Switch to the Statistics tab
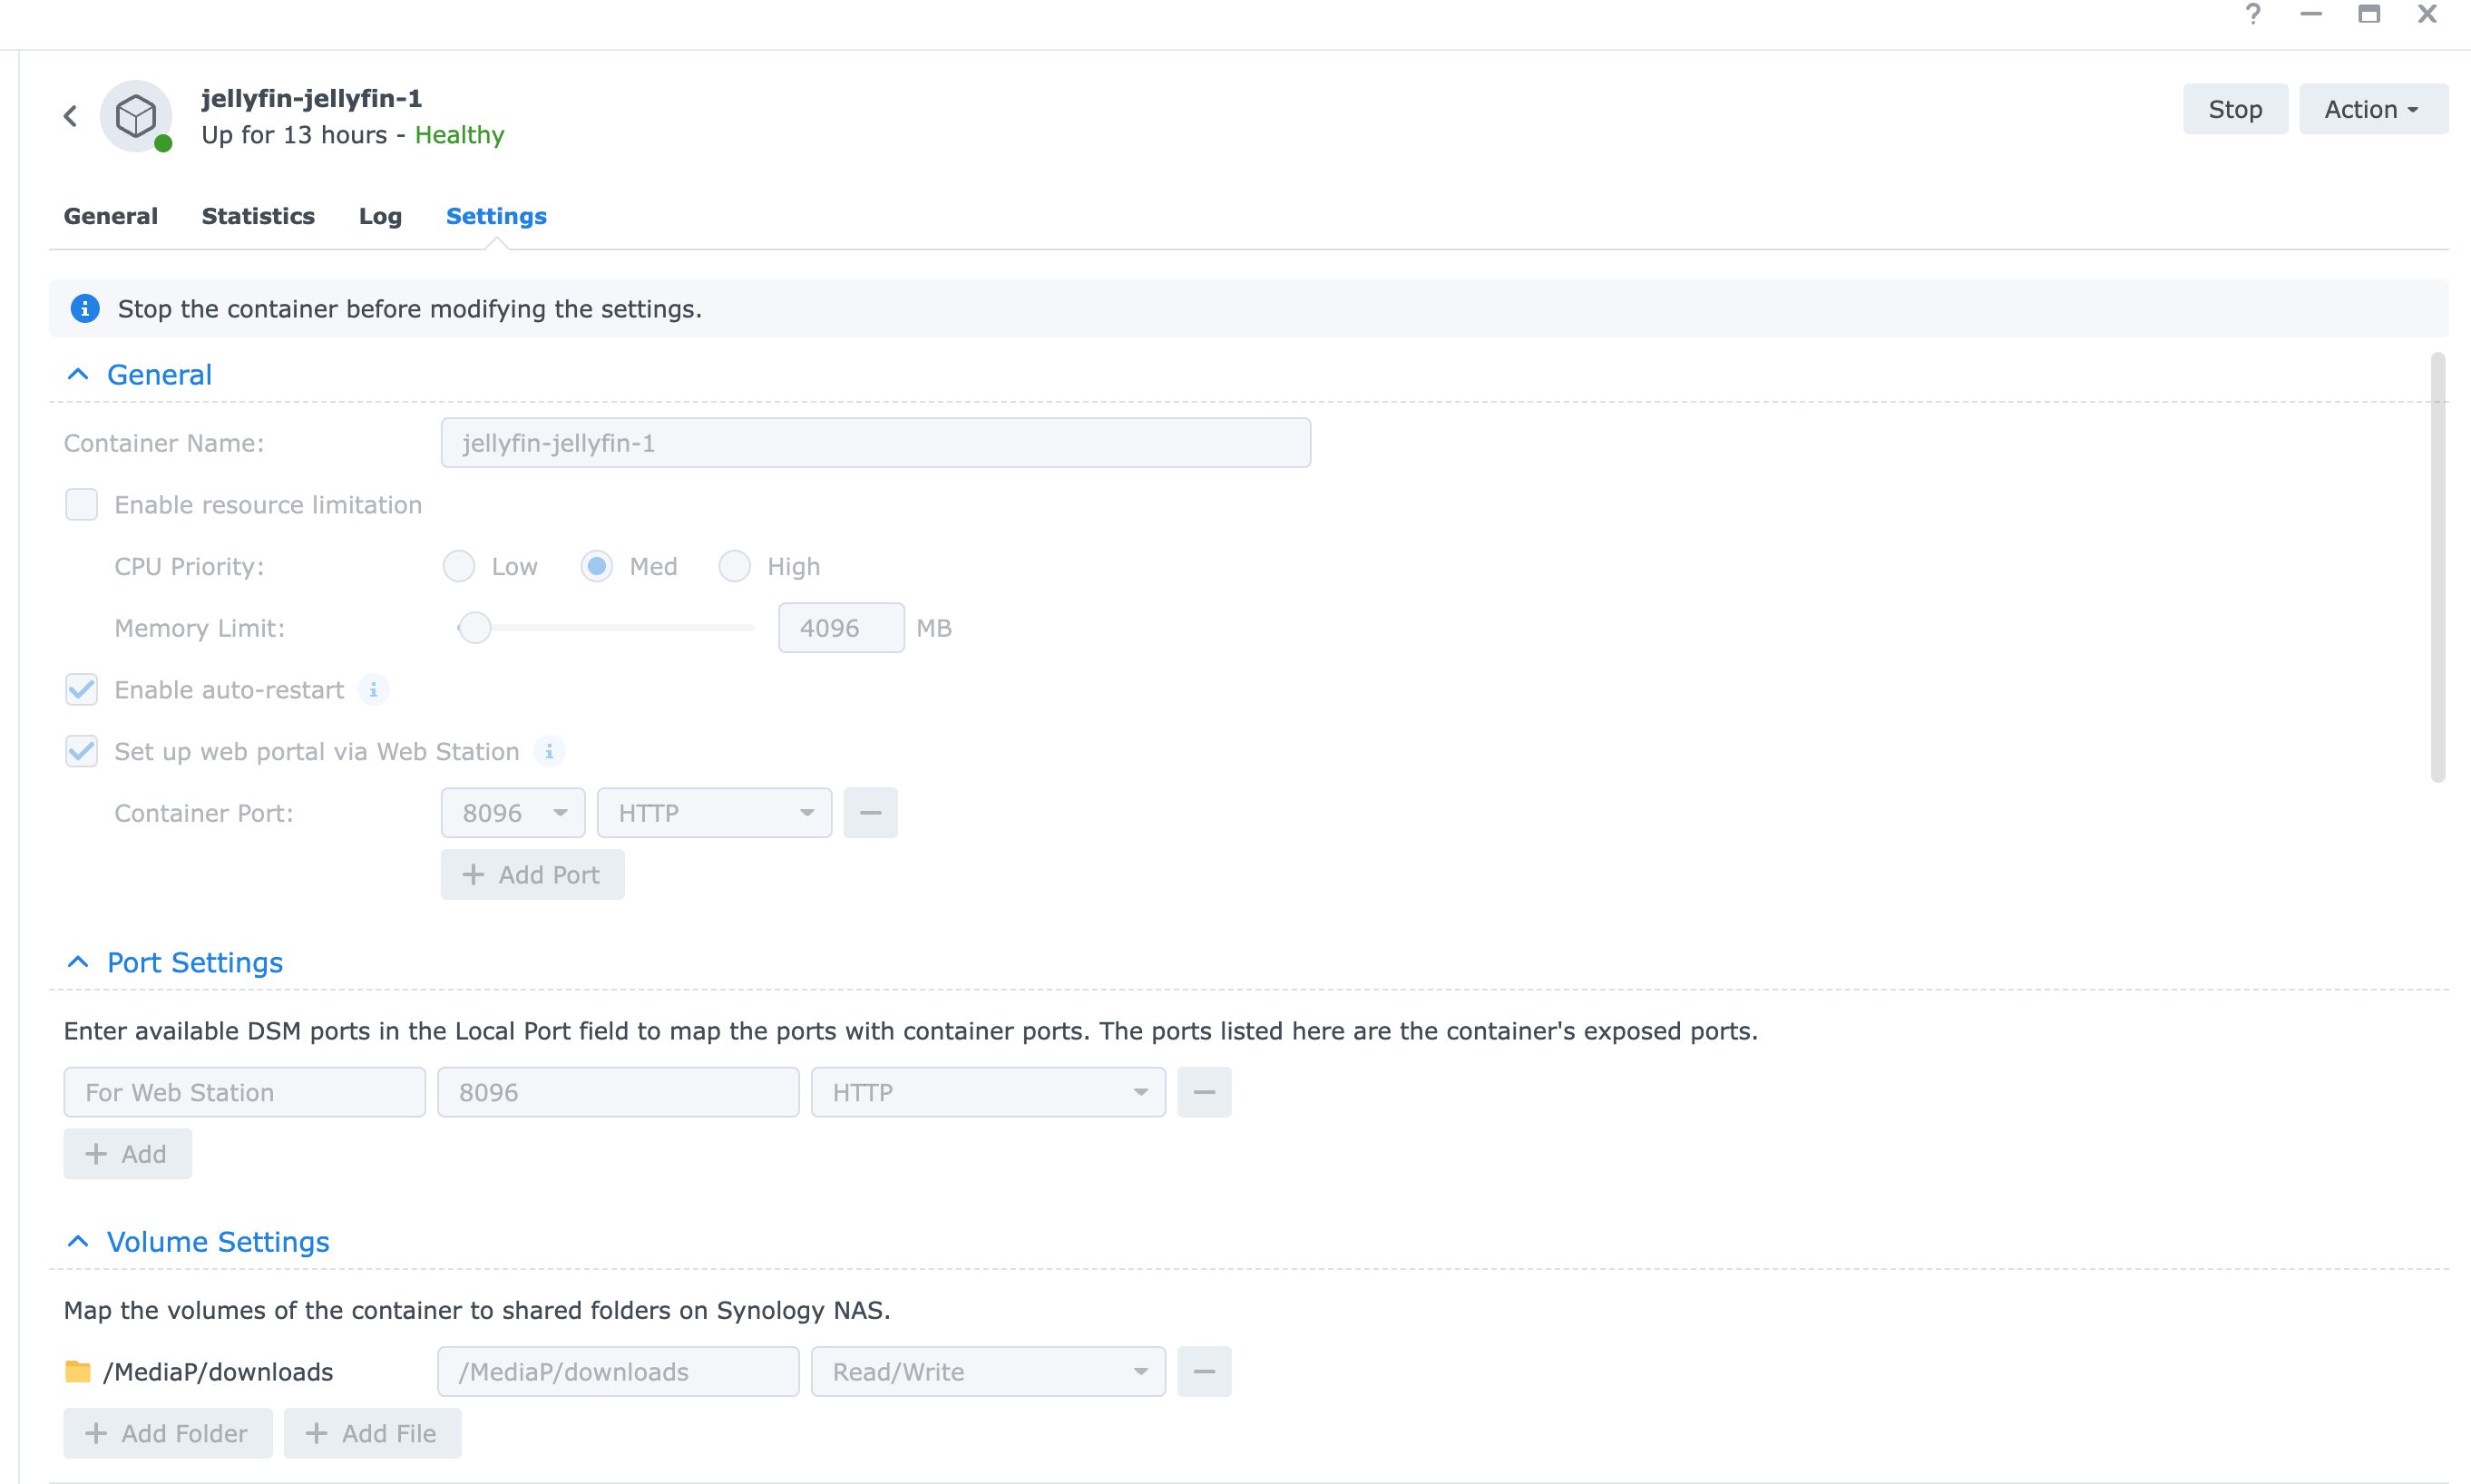The height and width of the screenshot is (1484, 2471). point(258,216)
